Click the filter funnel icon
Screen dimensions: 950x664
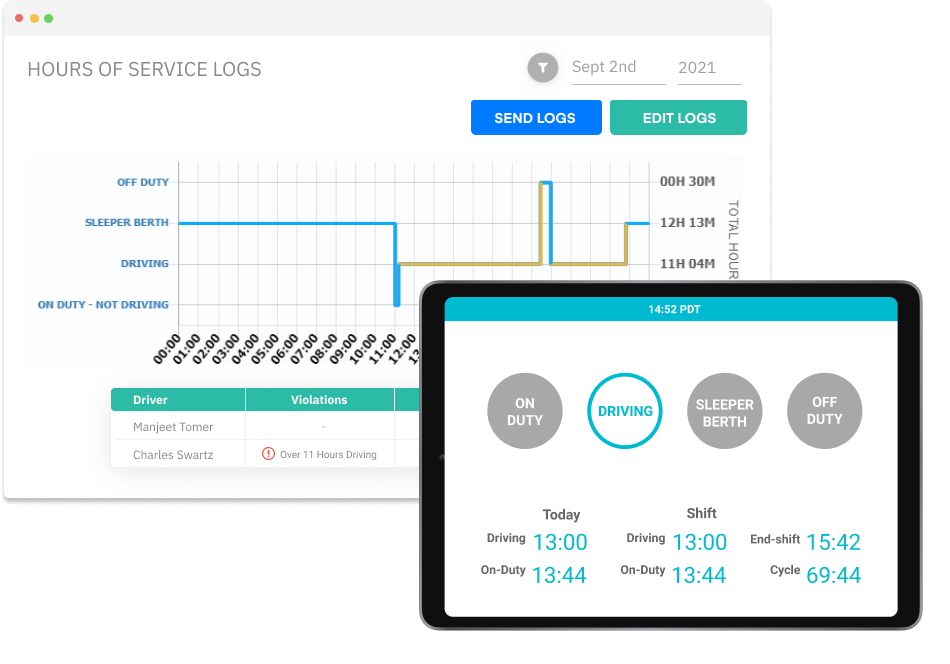[542, 68]
